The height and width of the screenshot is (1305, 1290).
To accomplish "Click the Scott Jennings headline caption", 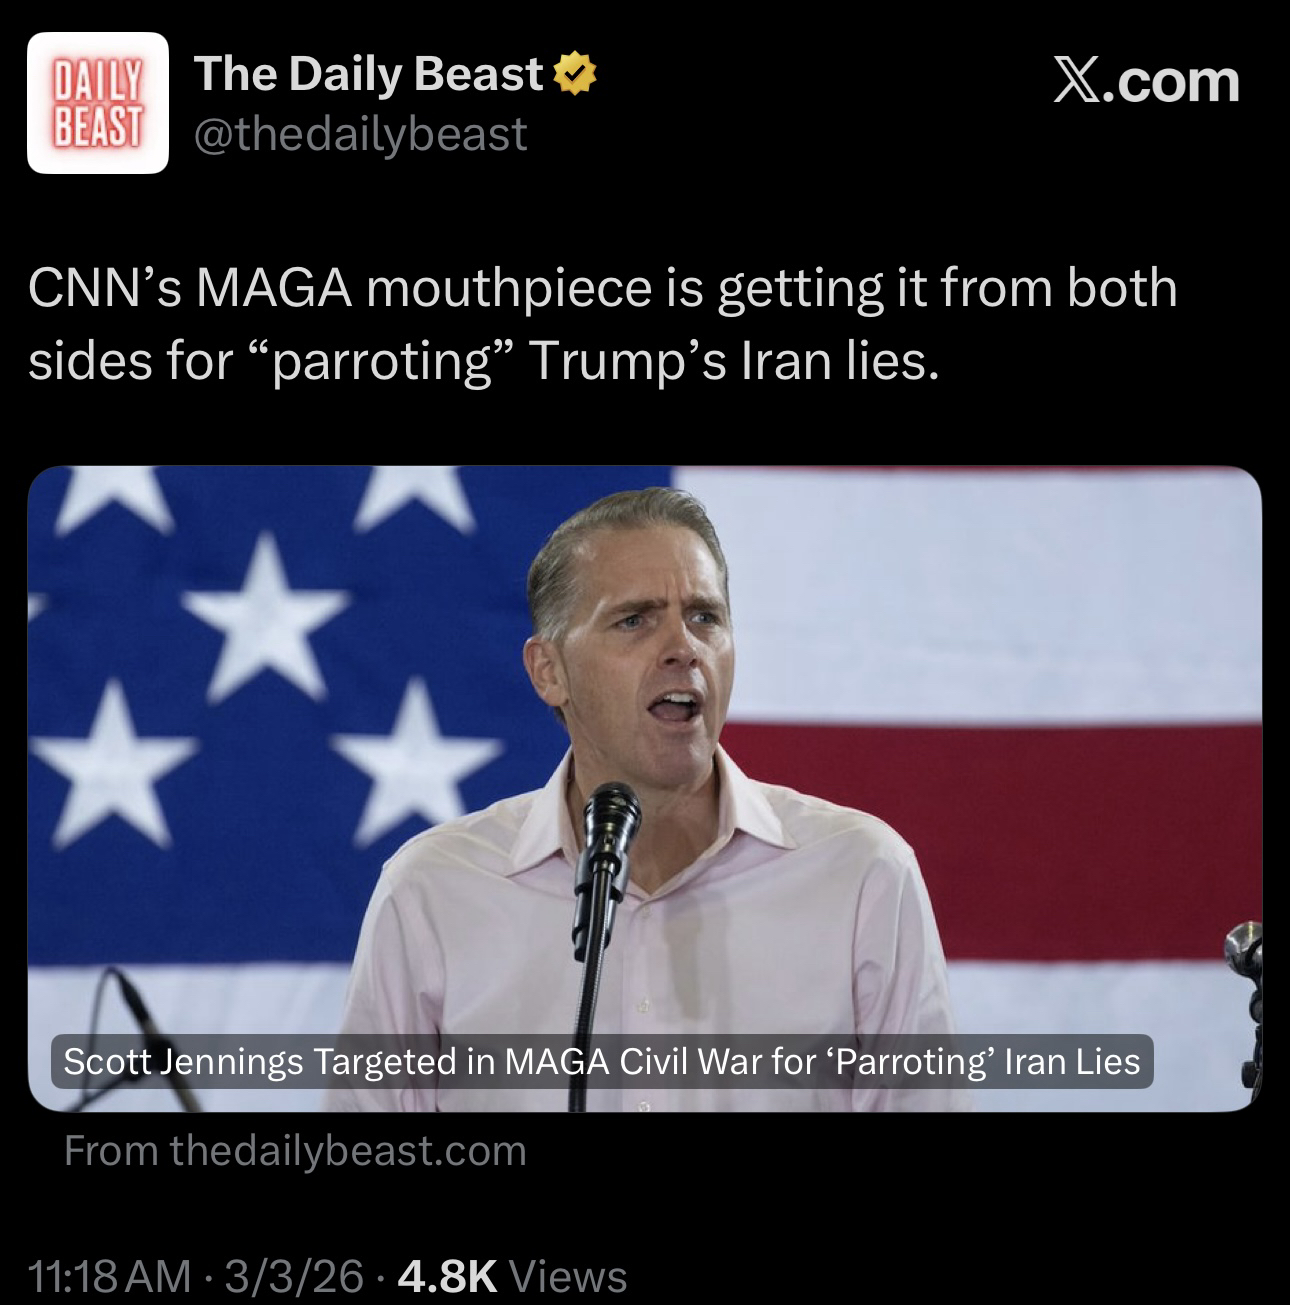I will click(602, 1061).
